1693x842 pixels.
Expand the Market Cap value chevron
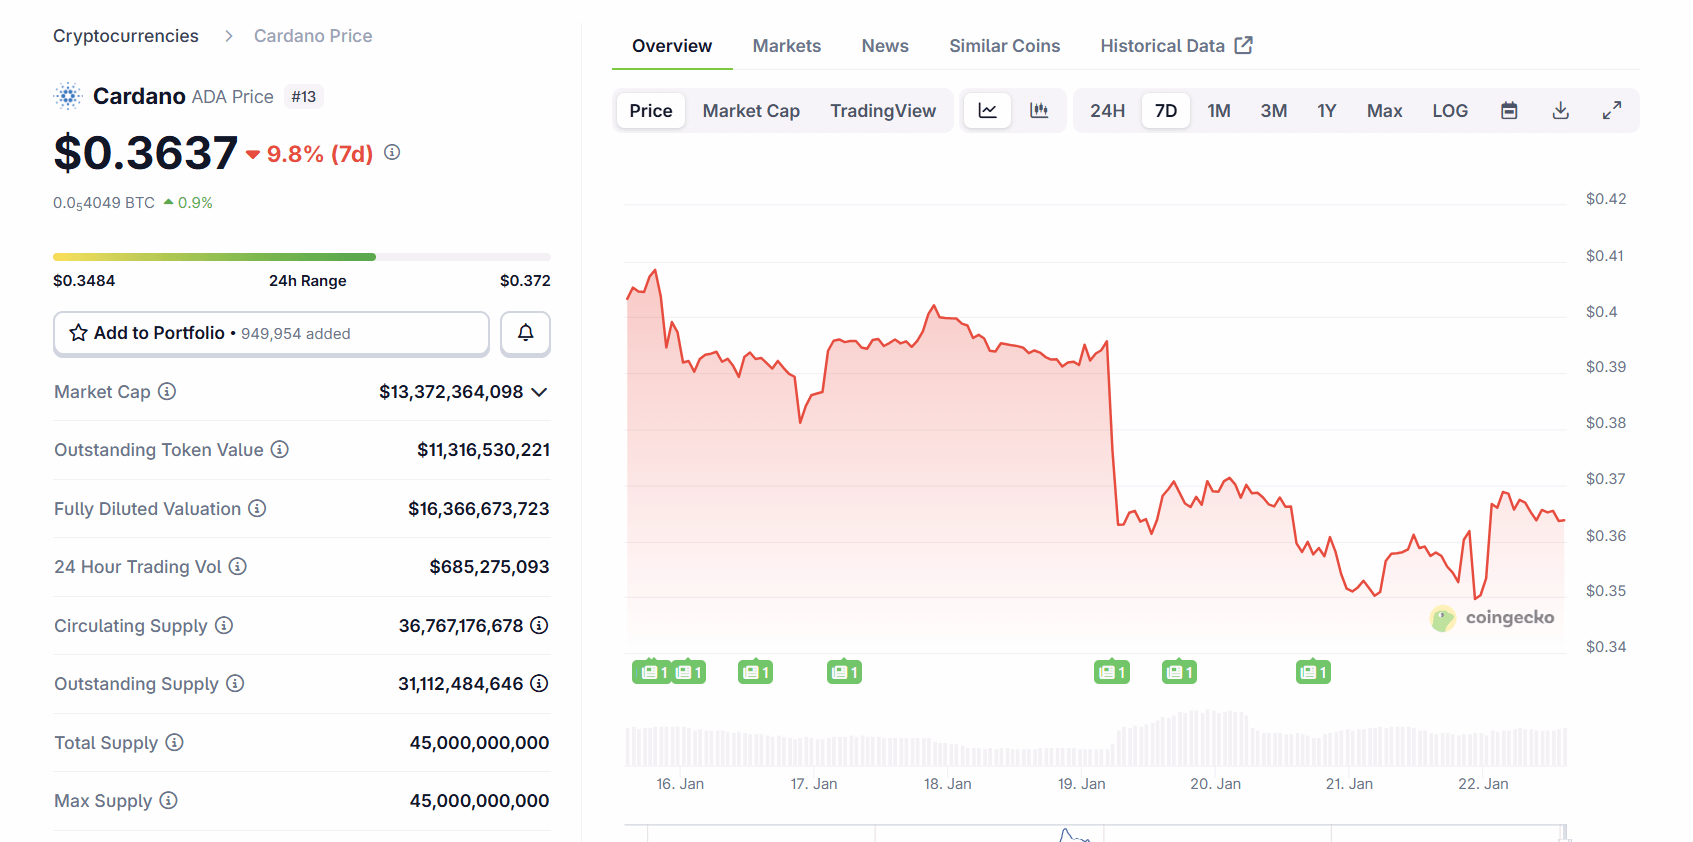point(539,392)
